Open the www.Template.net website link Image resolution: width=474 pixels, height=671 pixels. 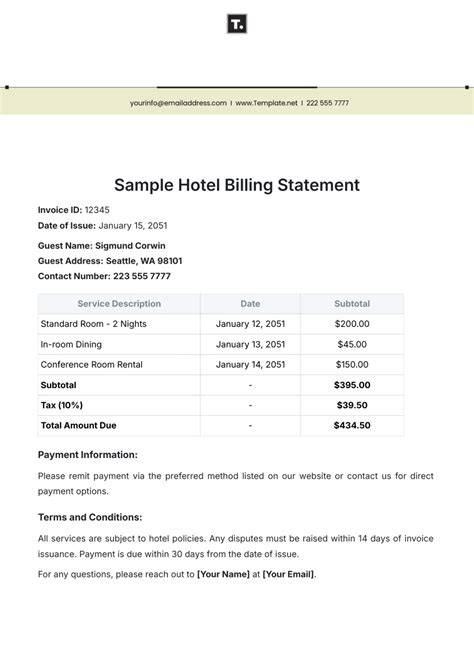266,103
